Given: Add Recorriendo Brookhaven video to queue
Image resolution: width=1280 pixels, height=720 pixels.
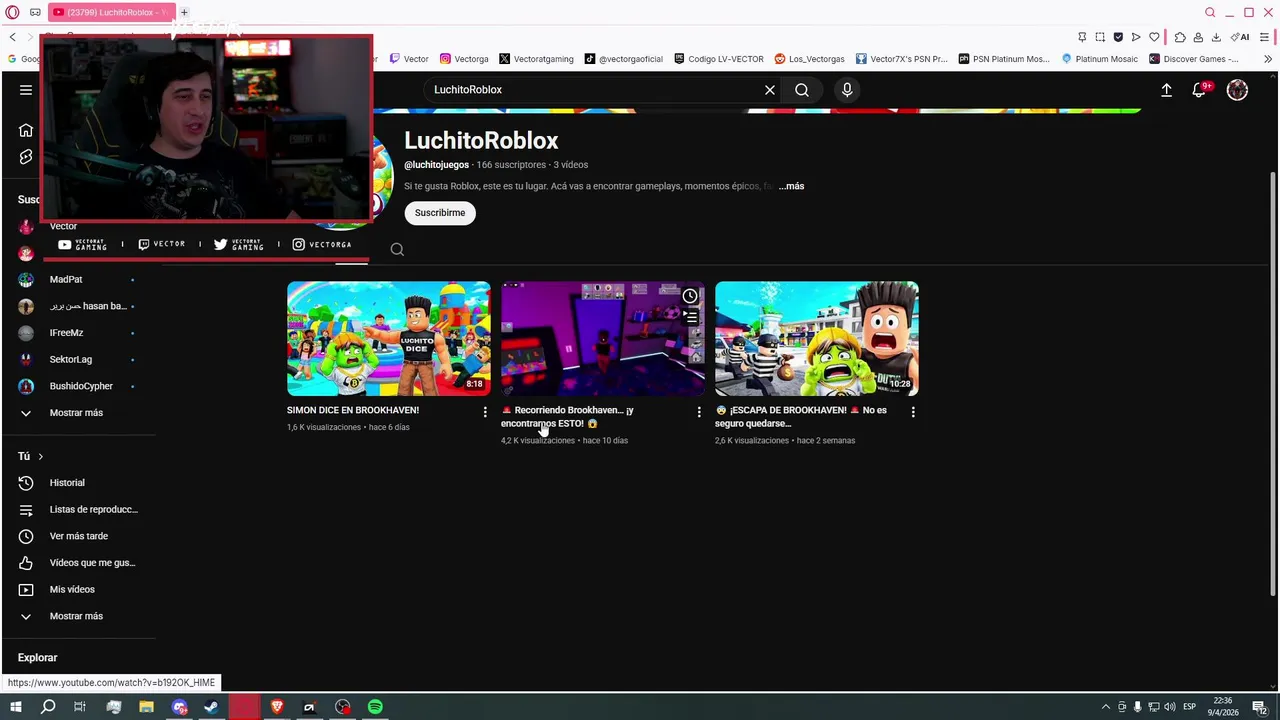Looking at the screenshot, I should coord(690,318).
